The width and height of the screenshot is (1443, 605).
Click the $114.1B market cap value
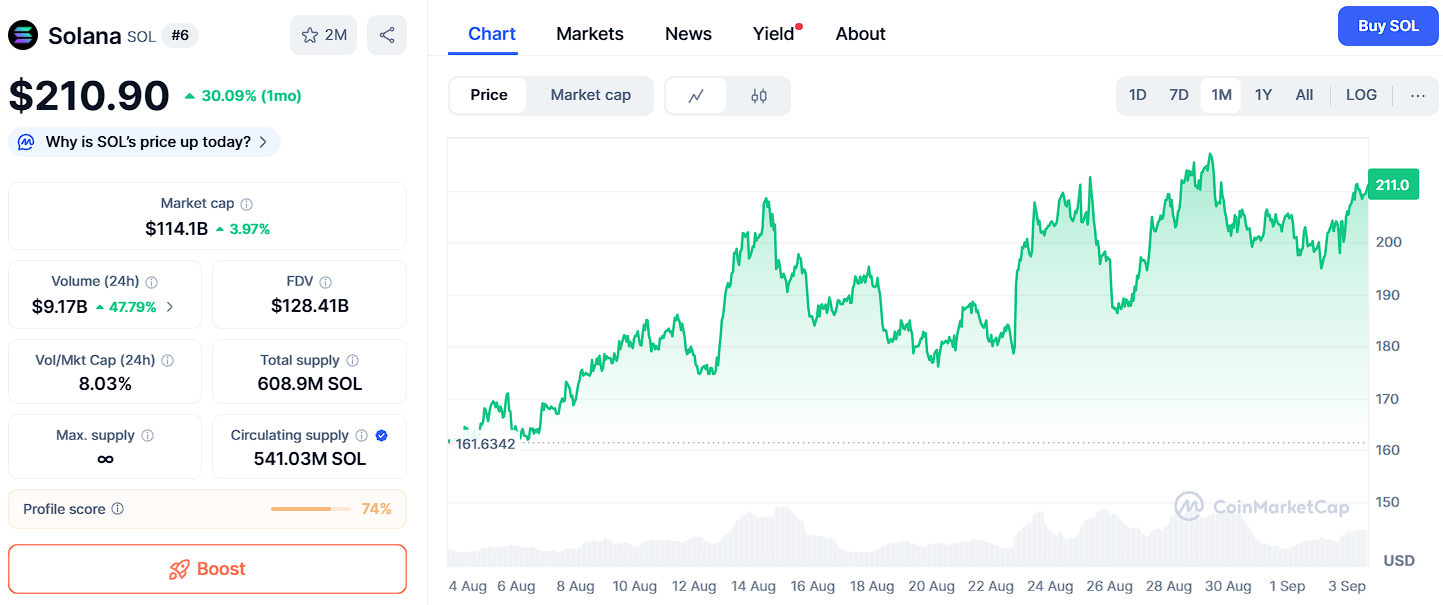pos(176,229)
